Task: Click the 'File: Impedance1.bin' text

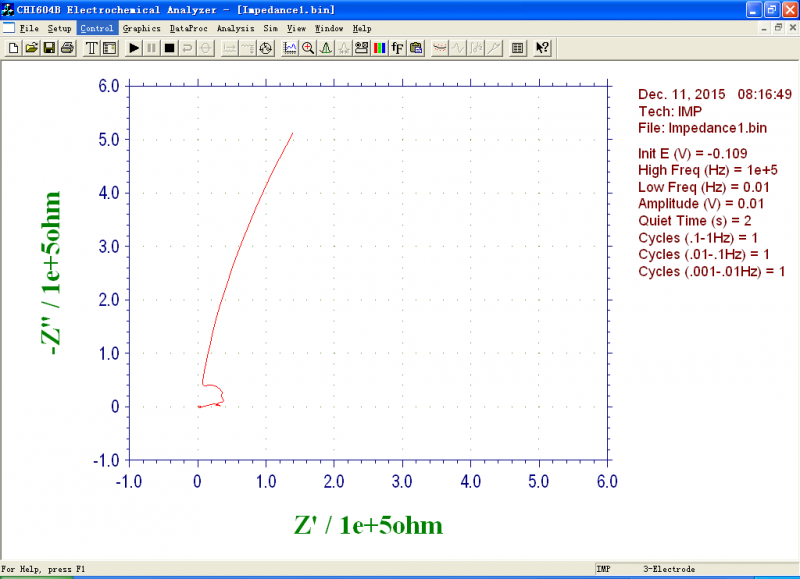Action: (x=703, y=128)
